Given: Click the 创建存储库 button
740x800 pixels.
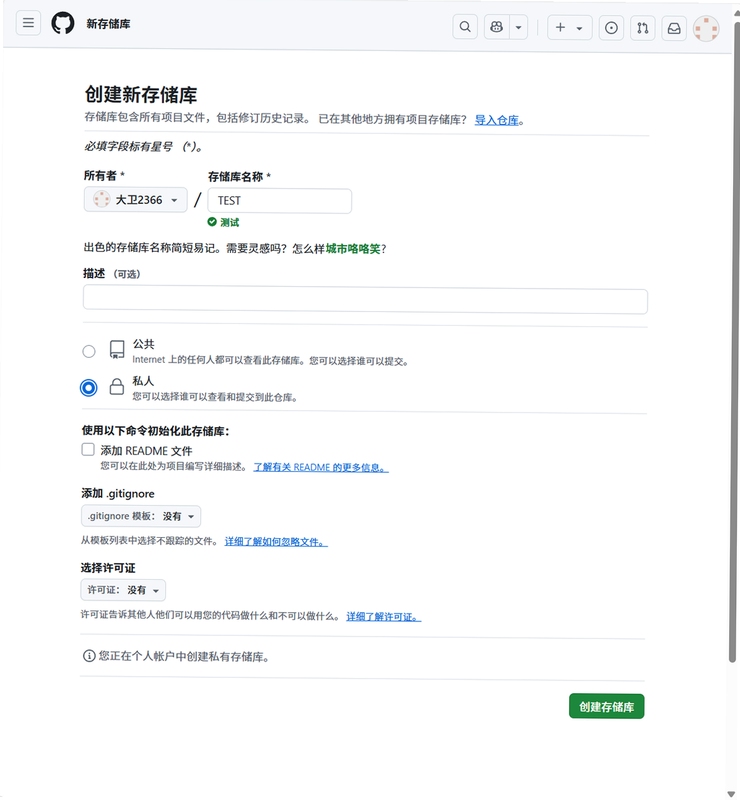Looking at the screenshot, I should click(607, 707).
